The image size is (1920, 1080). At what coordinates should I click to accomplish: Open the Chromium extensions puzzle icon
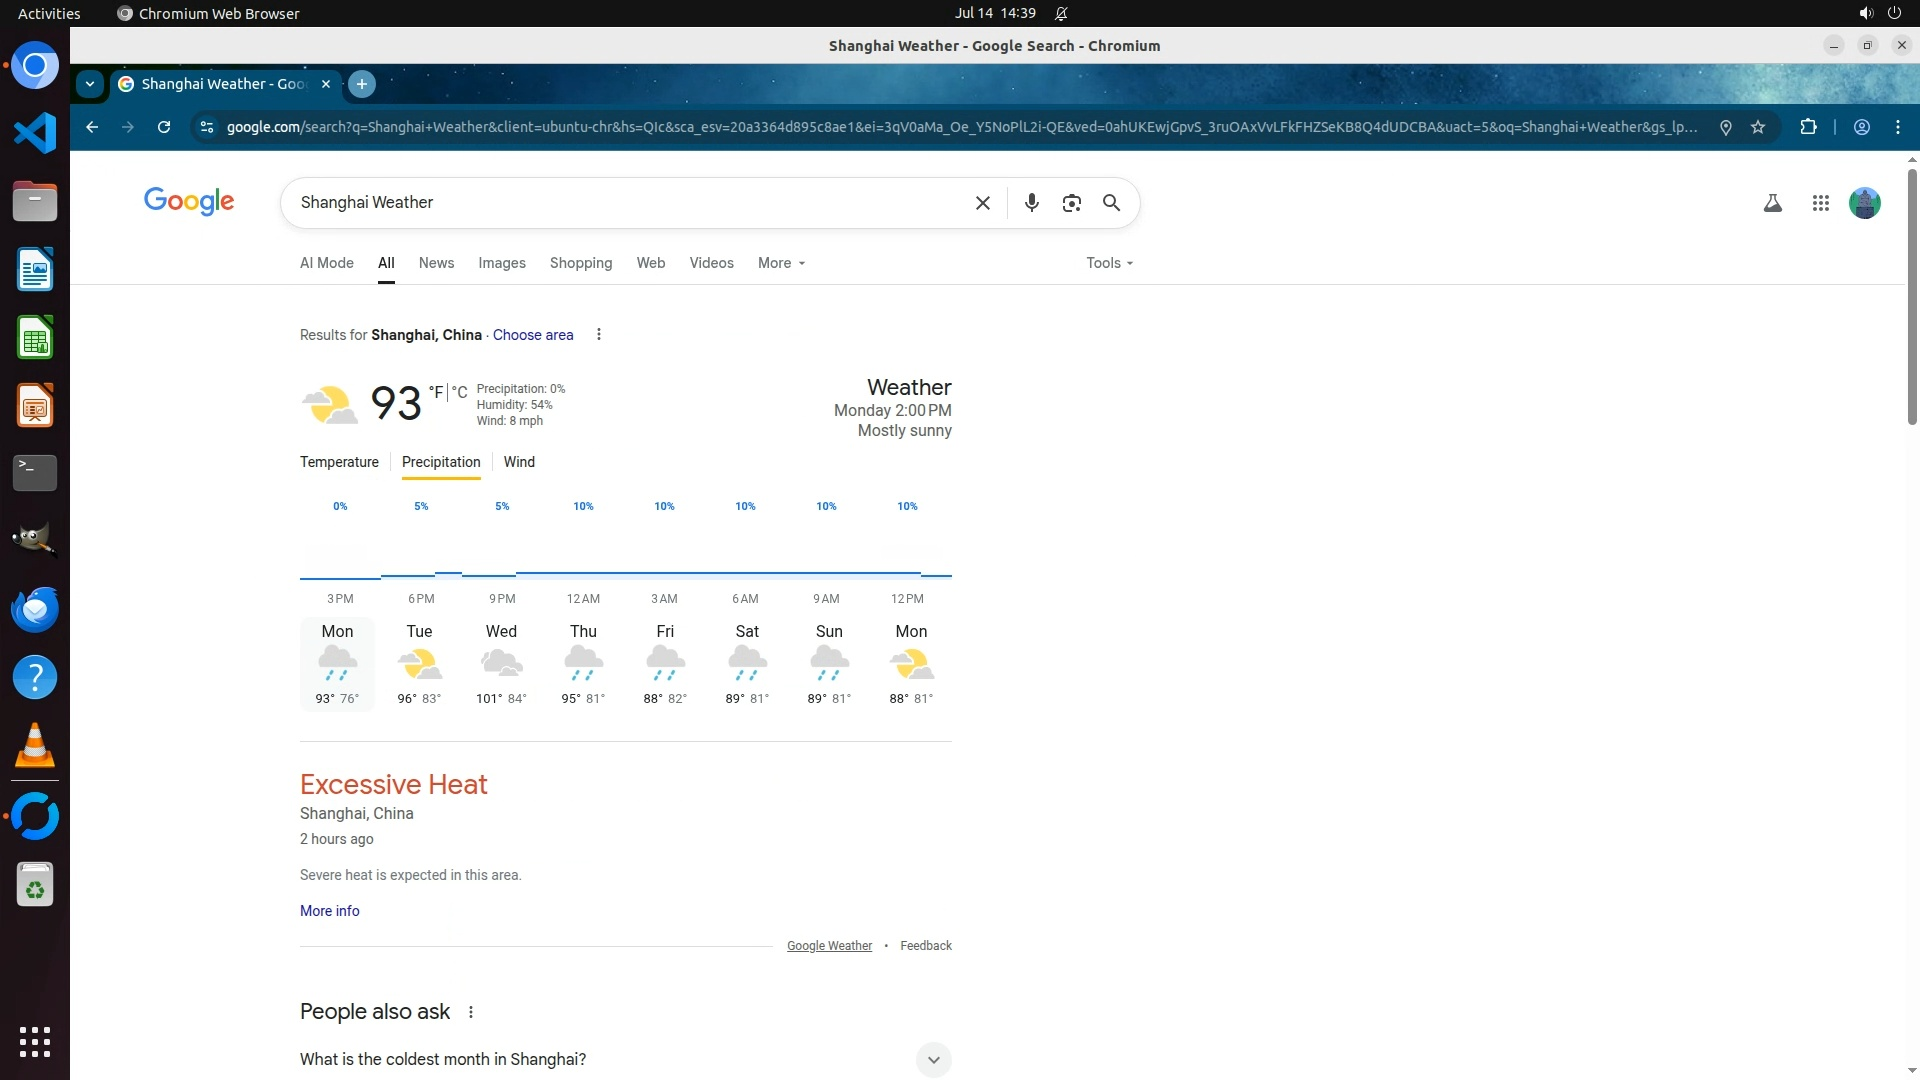(x=1808, y=127)
